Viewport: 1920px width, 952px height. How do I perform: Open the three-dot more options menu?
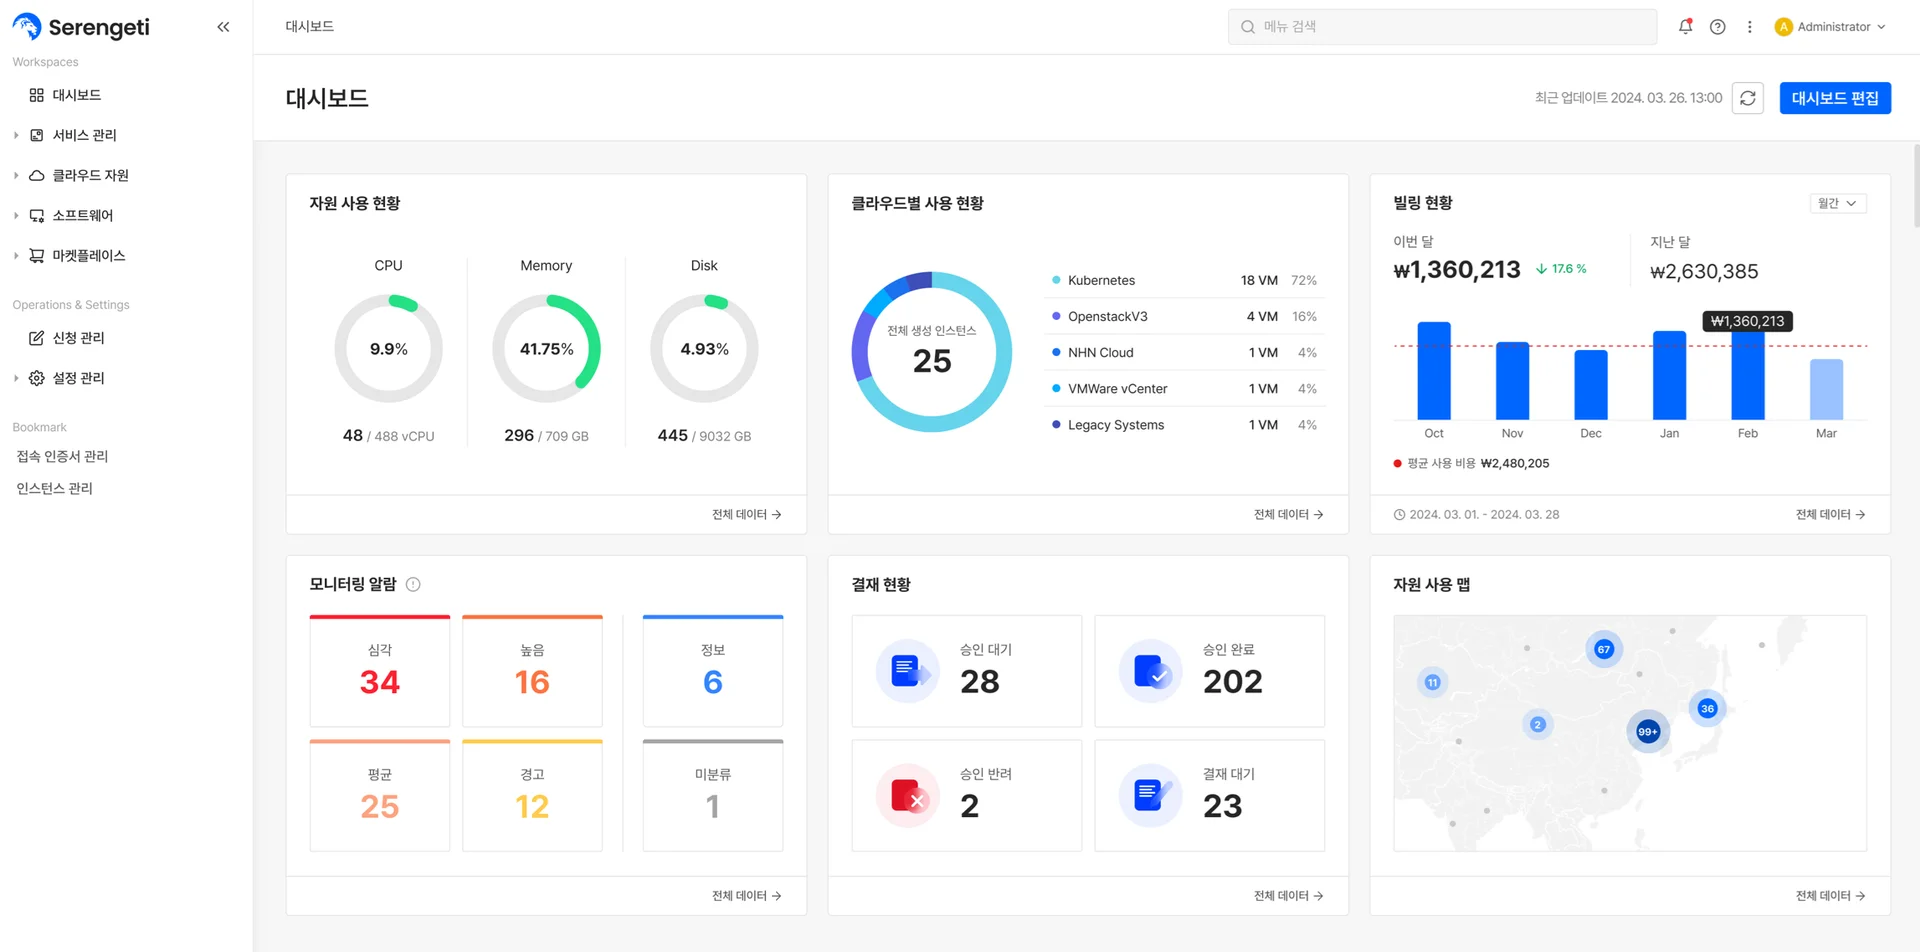coord(1749,27)
